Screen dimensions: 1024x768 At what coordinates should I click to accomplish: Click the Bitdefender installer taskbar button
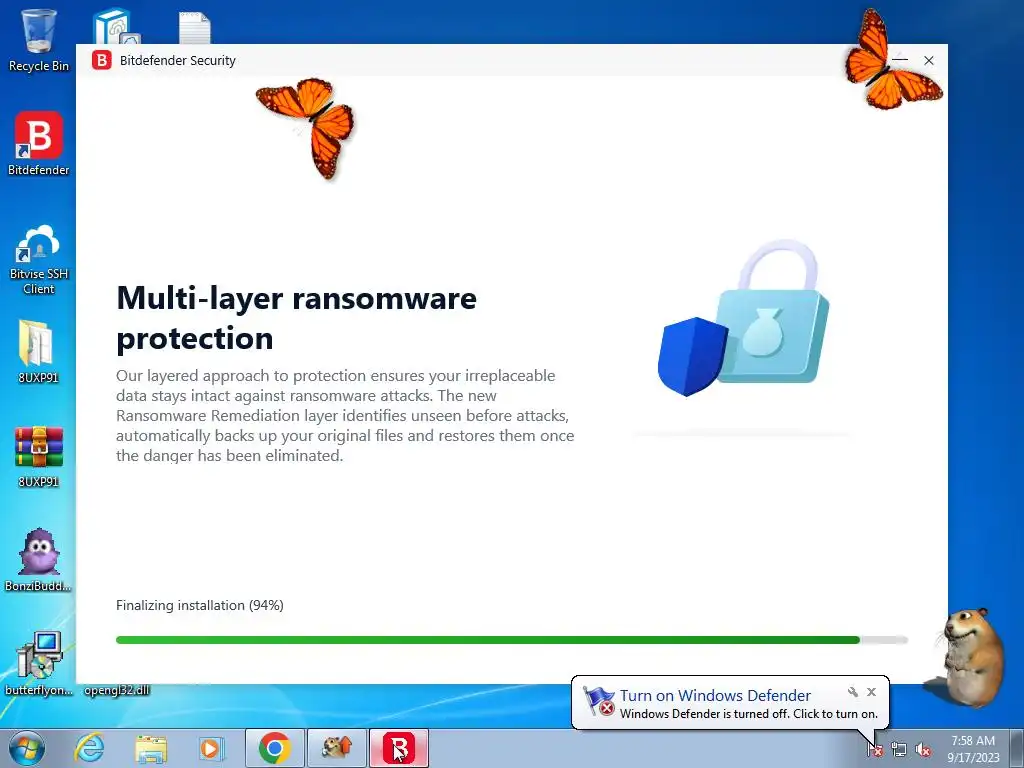click(x=399, y=748)
